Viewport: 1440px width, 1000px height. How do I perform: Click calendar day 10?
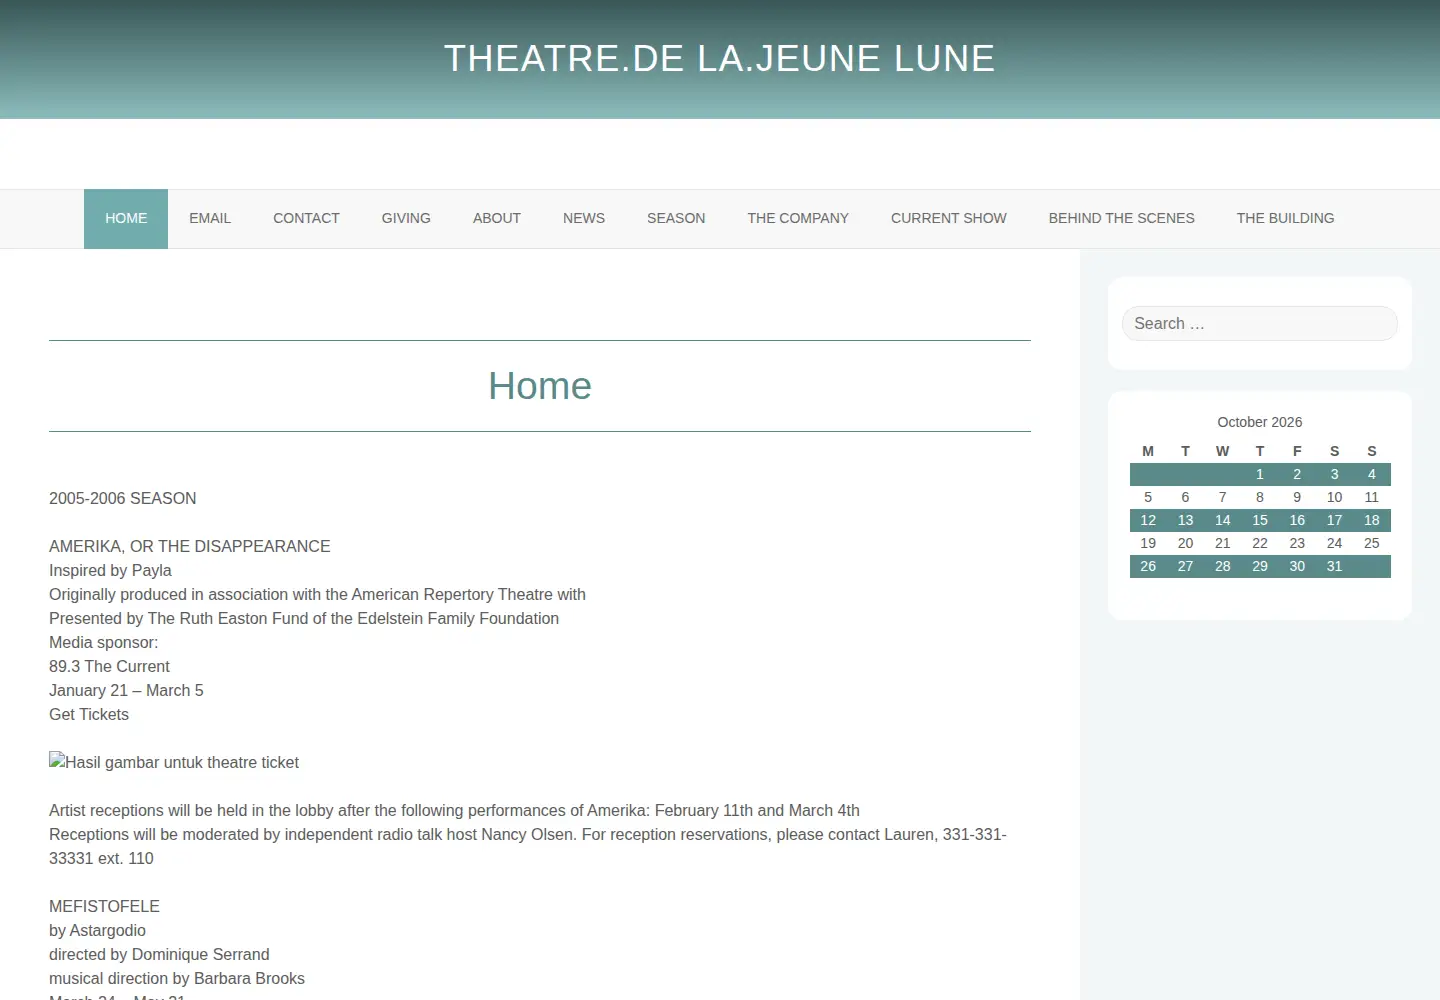coord(1334,497)
